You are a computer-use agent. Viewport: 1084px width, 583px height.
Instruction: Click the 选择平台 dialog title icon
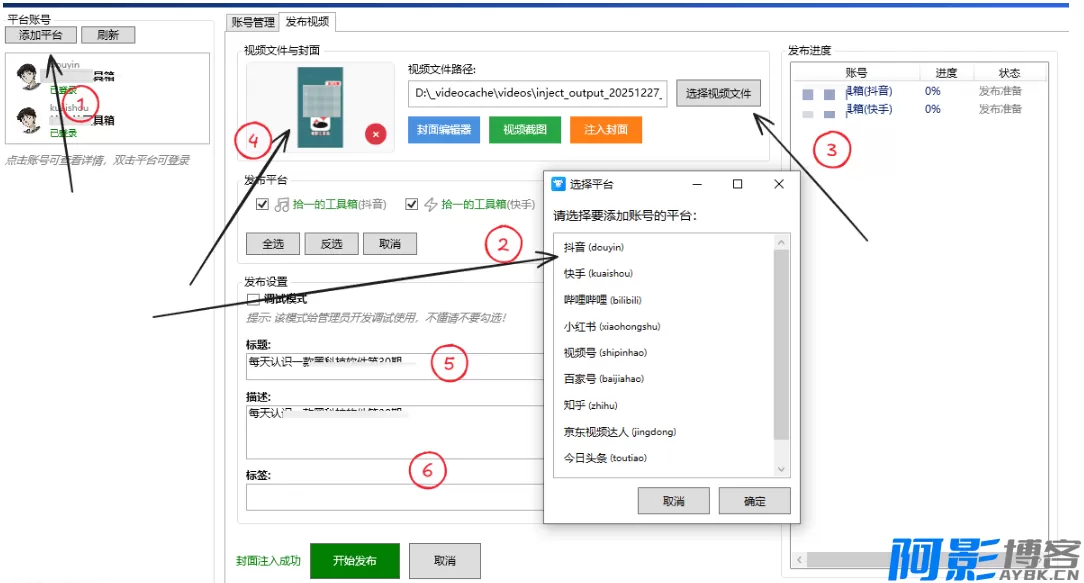(558, 184)
